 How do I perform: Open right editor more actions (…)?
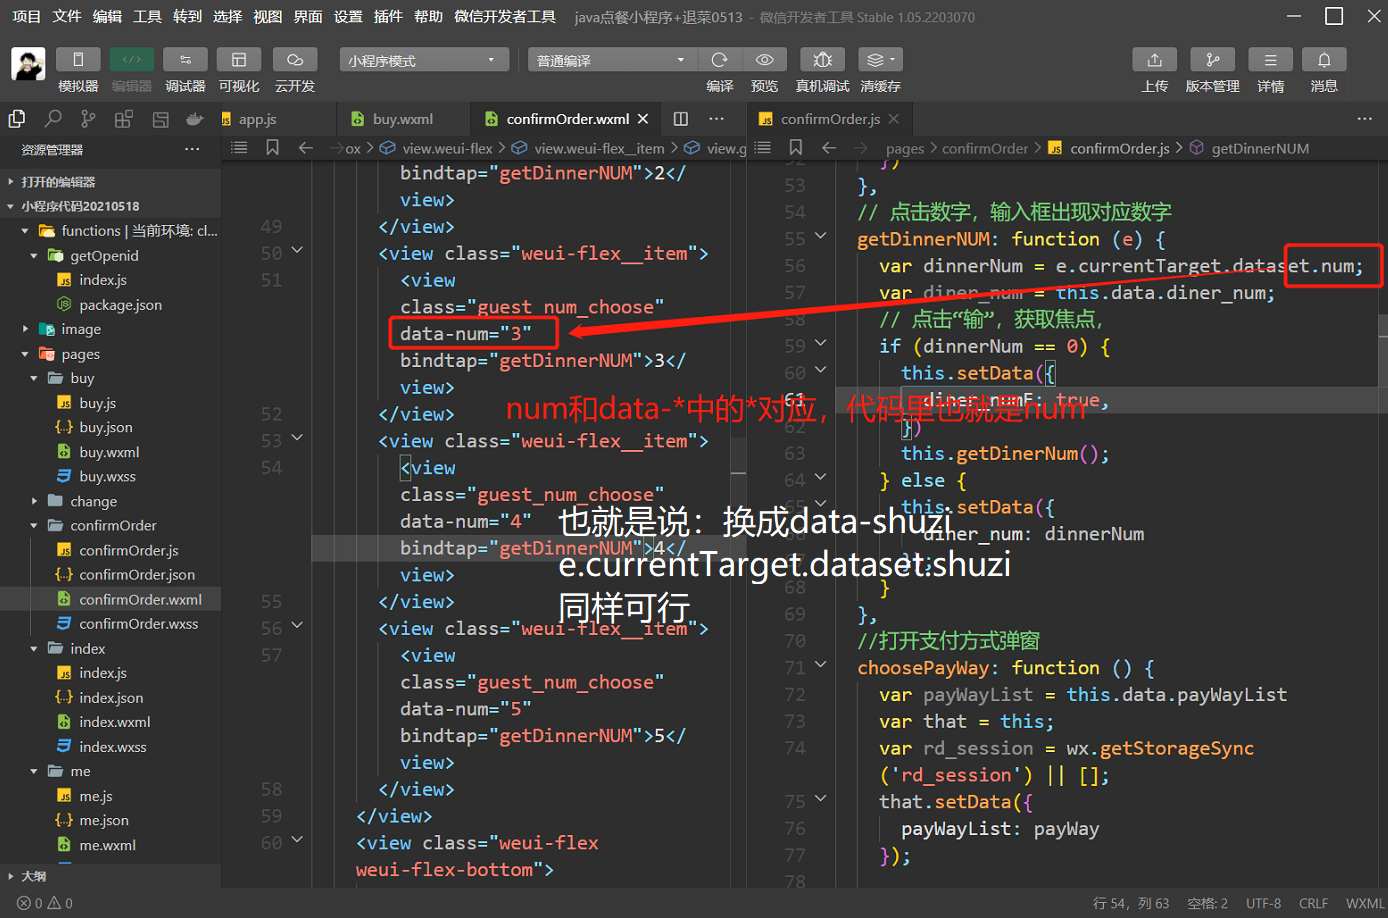pos(1365,119)
